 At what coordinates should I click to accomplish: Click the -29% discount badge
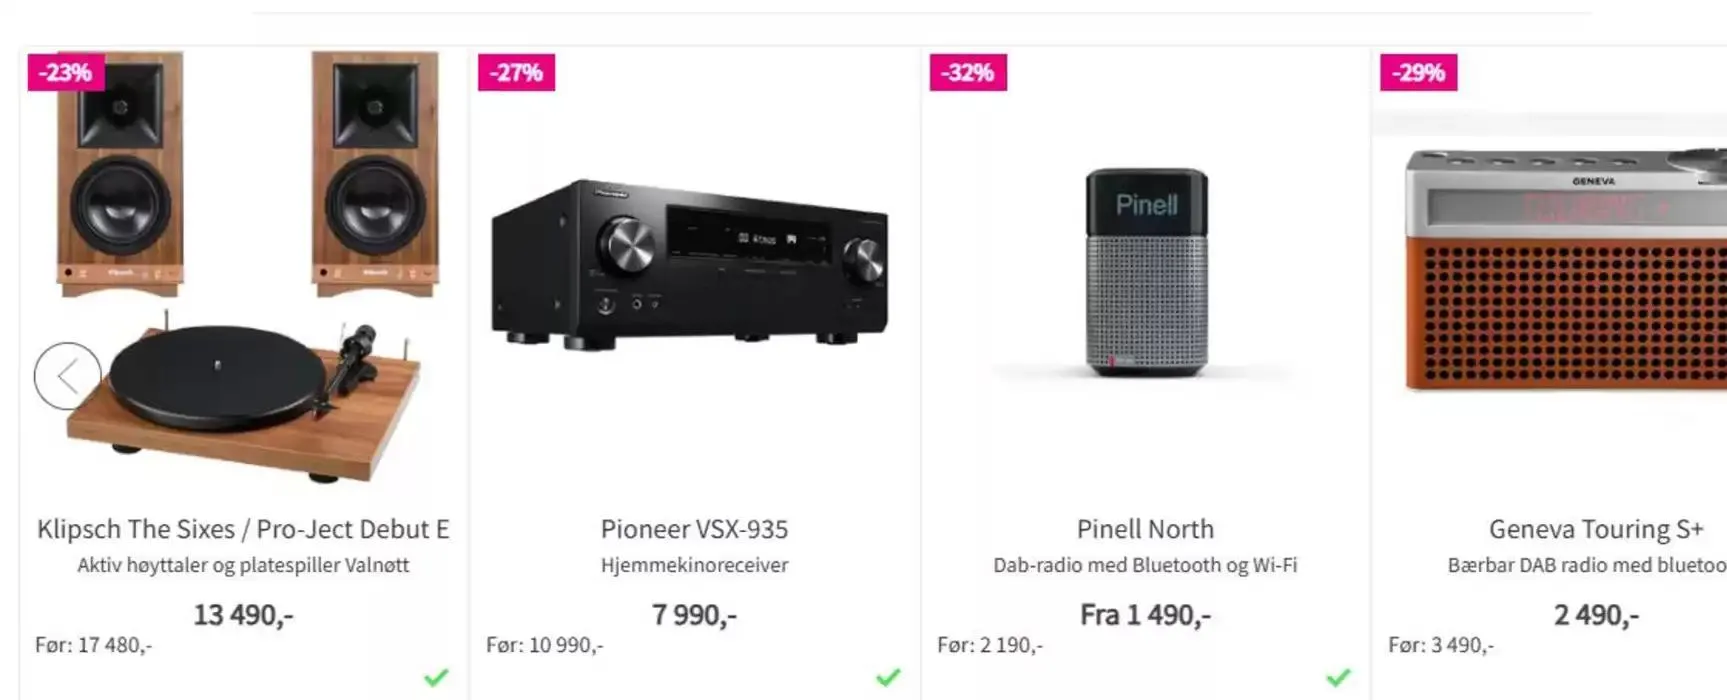coord(1418,72)
